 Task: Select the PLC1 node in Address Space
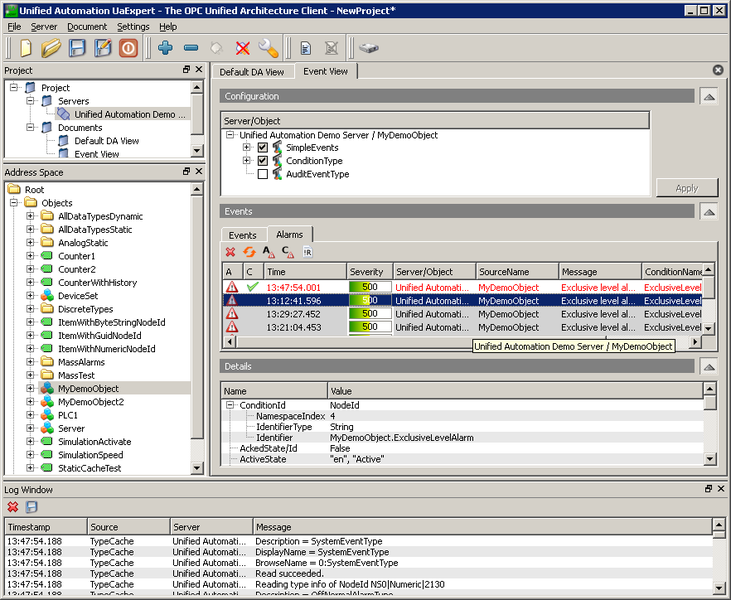pos(68,415)
